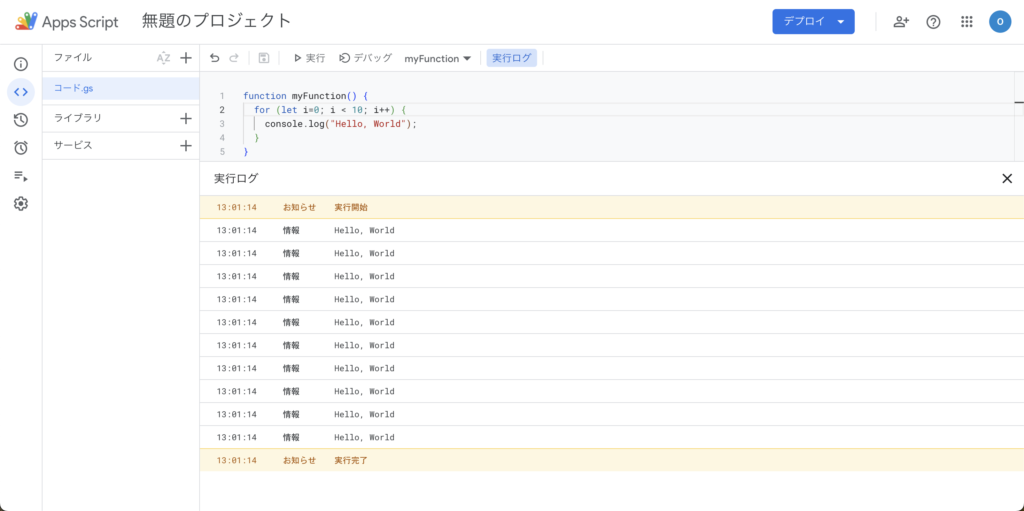Add a new file with plus icon
This screenshot has height=511, width=1024.
tap(185, 58)
